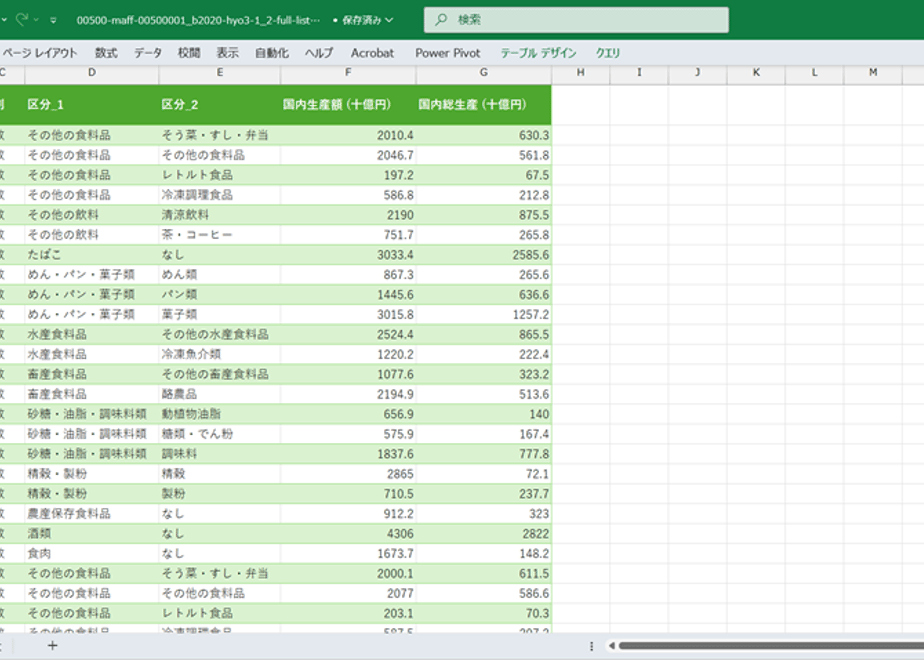Click the Redo arrow icon in title bar
This screenshot has width=924, height=660.
22,19
